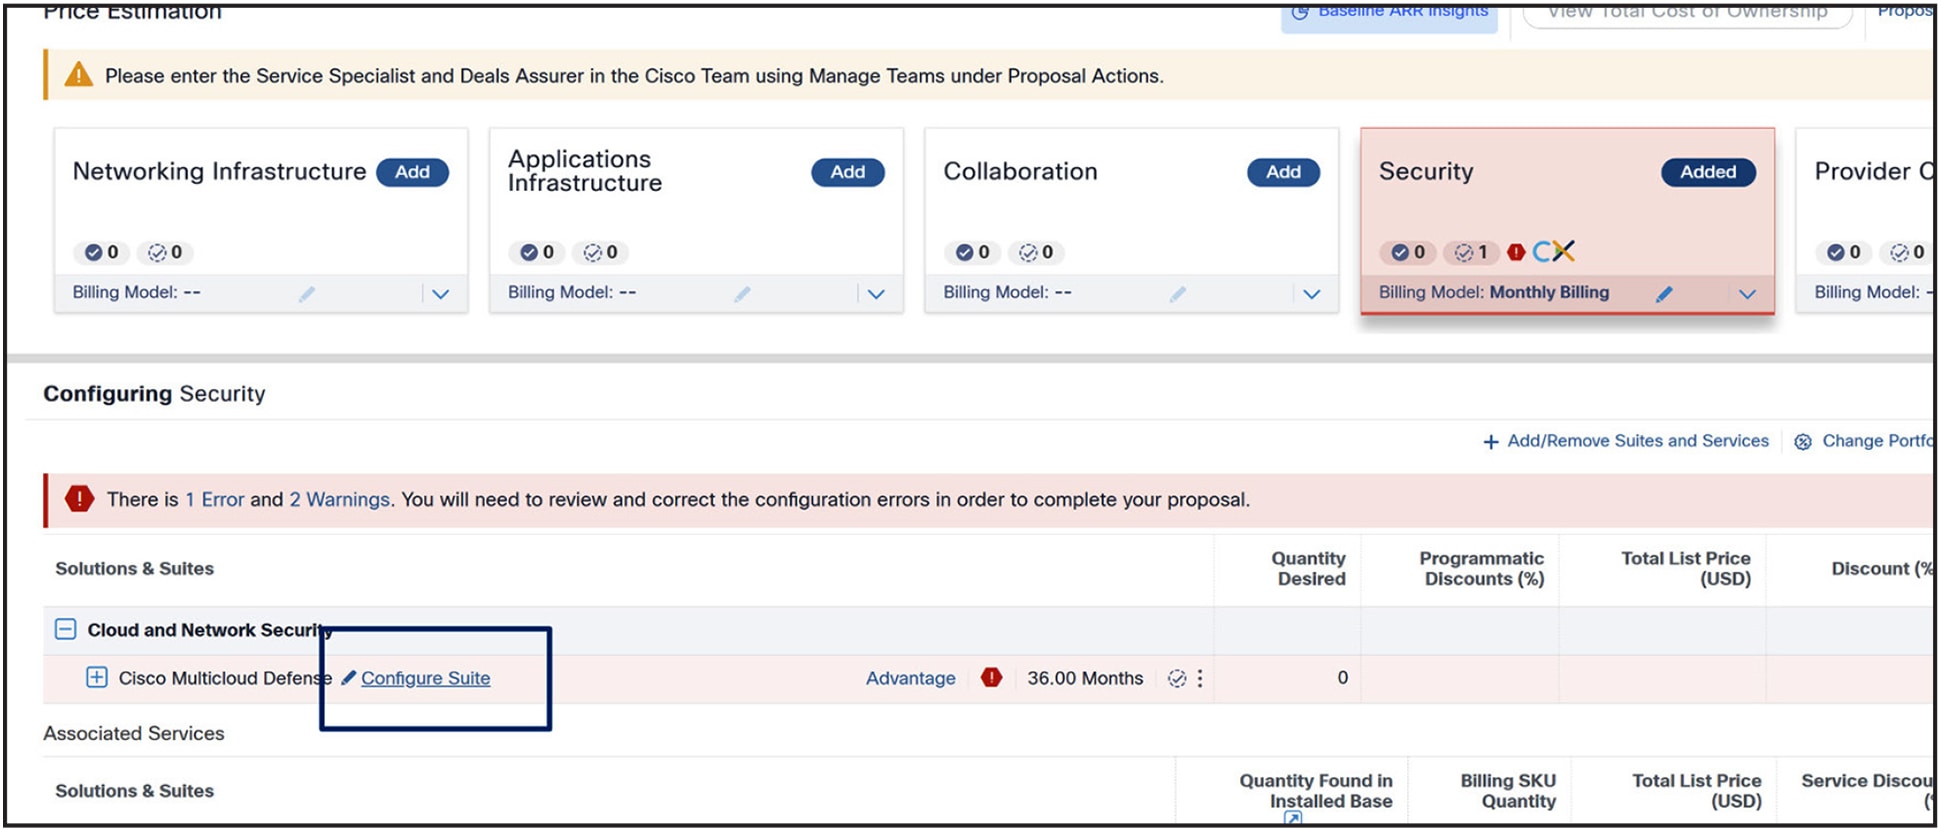Click solid check count on Networking Infrastructure
This screenshot has height=831, width=1941.
coord(101,252)
